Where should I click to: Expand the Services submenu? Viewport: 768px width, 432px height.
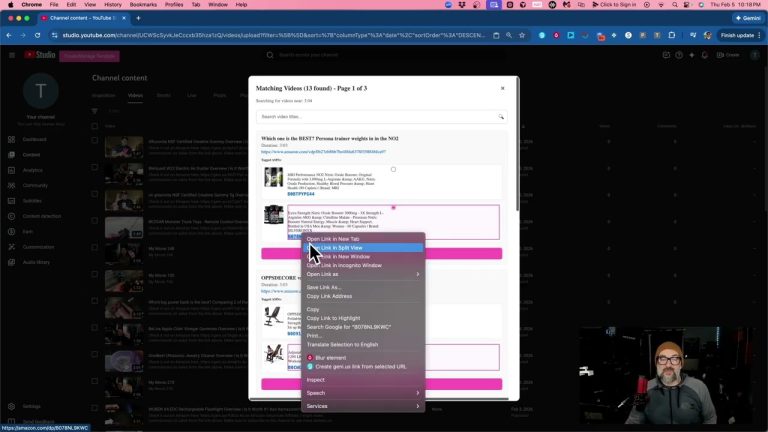coord(363,407)
